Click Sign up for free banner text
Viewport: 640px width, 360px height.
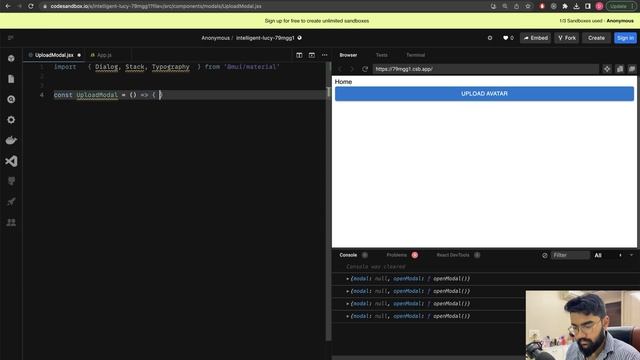tap(317, 21)
